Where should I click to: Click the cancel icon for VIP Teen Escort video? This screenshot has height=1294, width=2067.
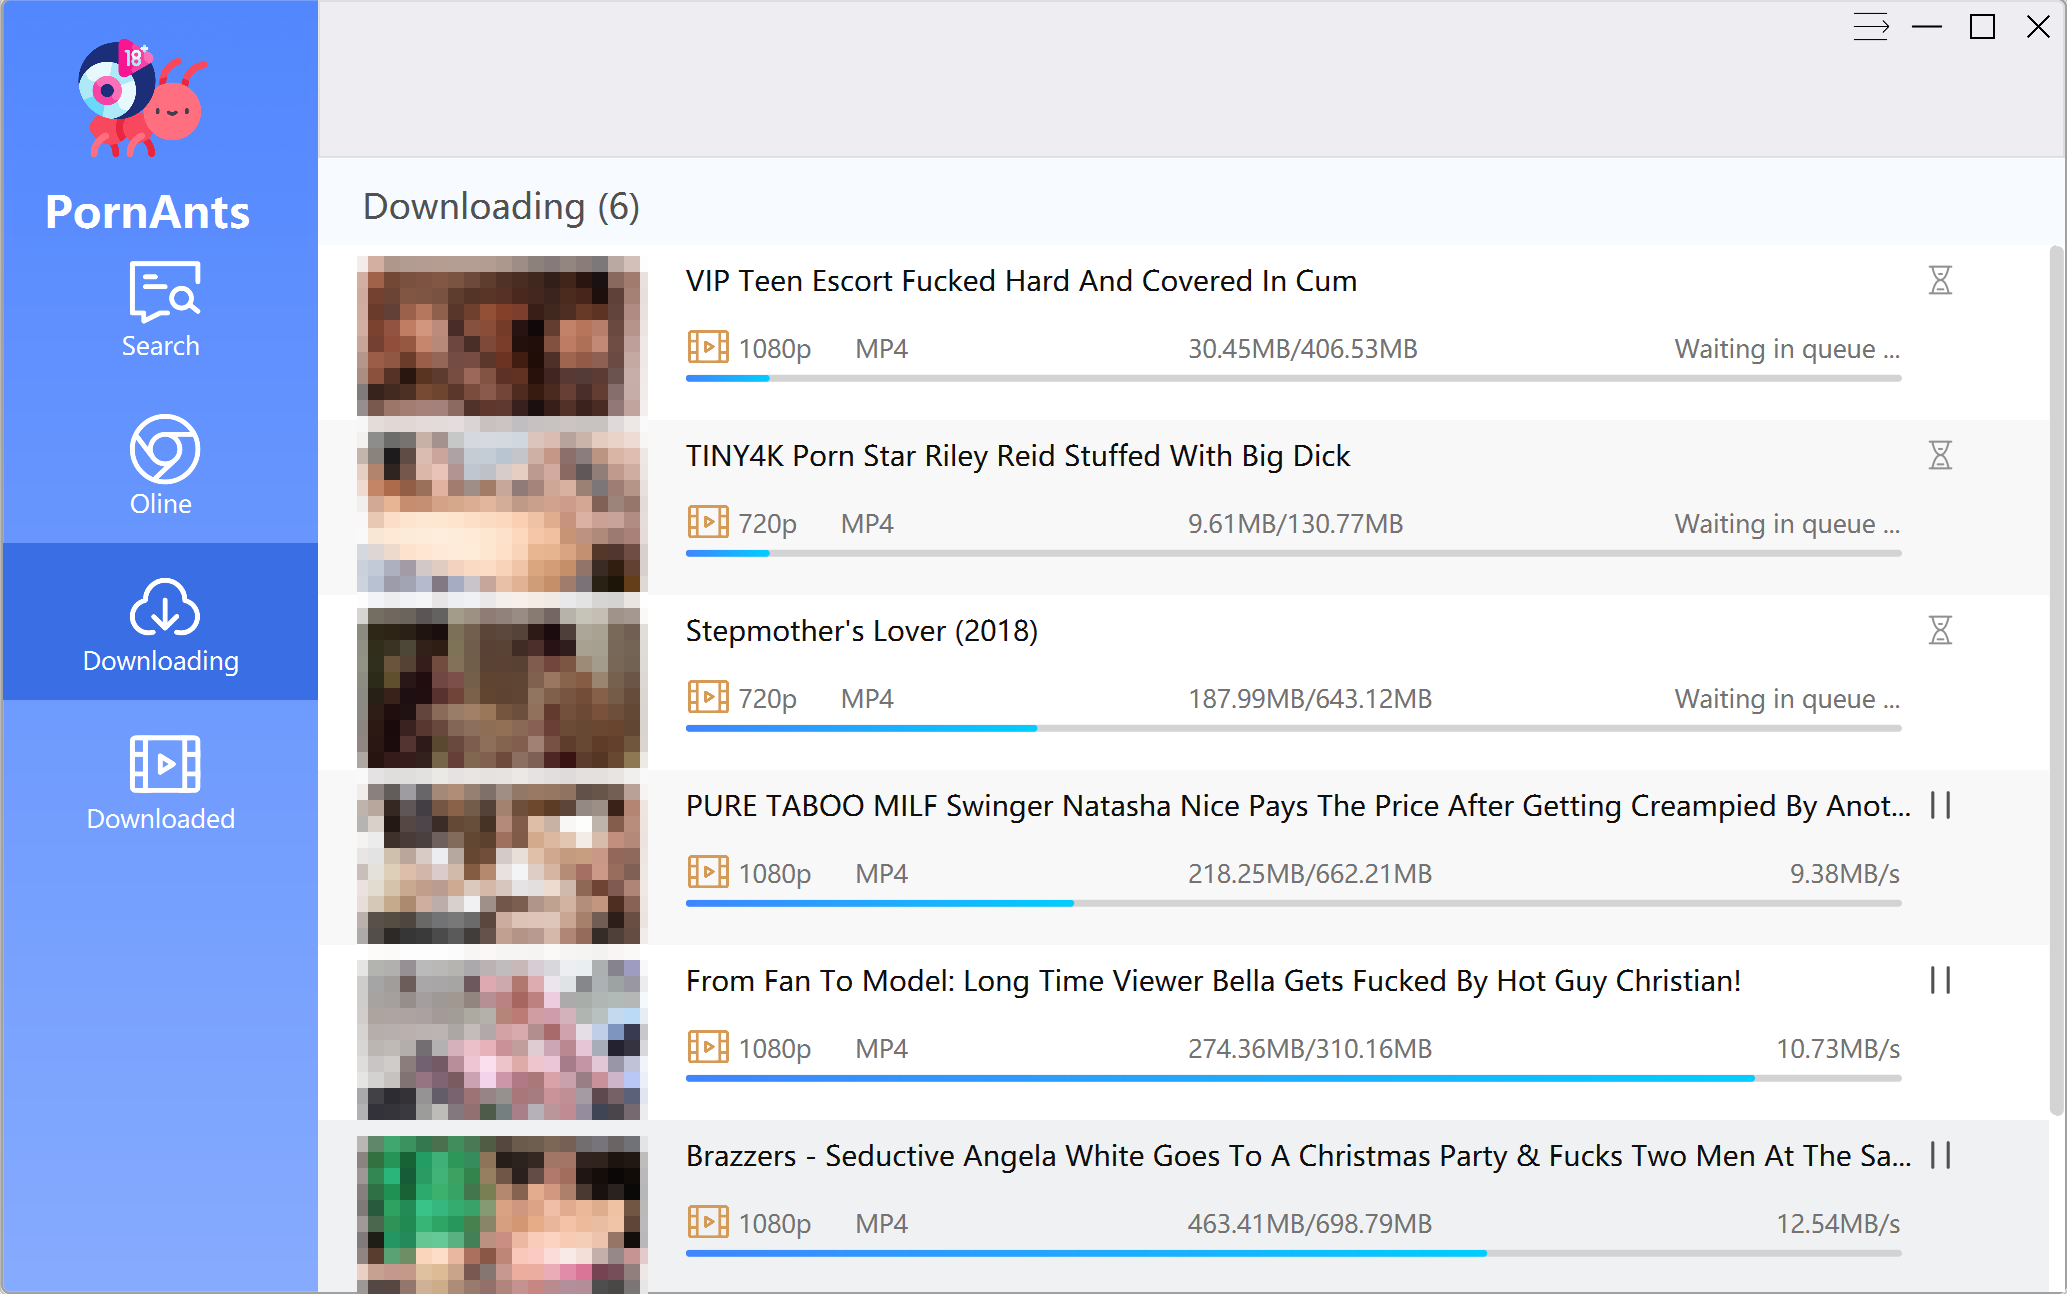point(1939,280)
